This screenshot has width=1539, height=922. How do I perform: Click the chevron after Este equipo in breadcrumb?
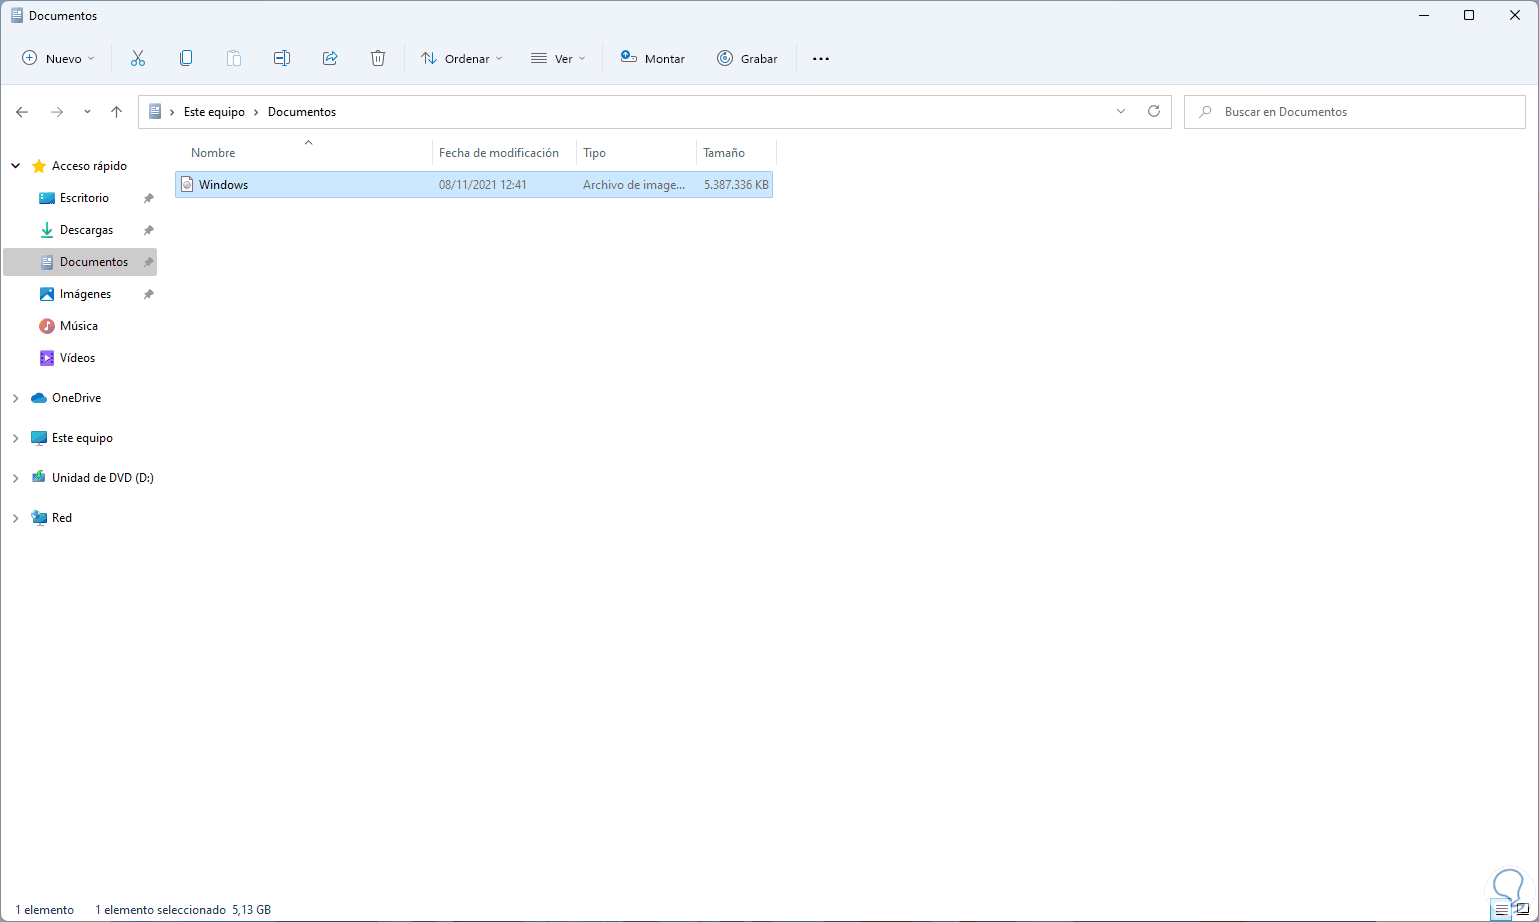tap(256, 112)
